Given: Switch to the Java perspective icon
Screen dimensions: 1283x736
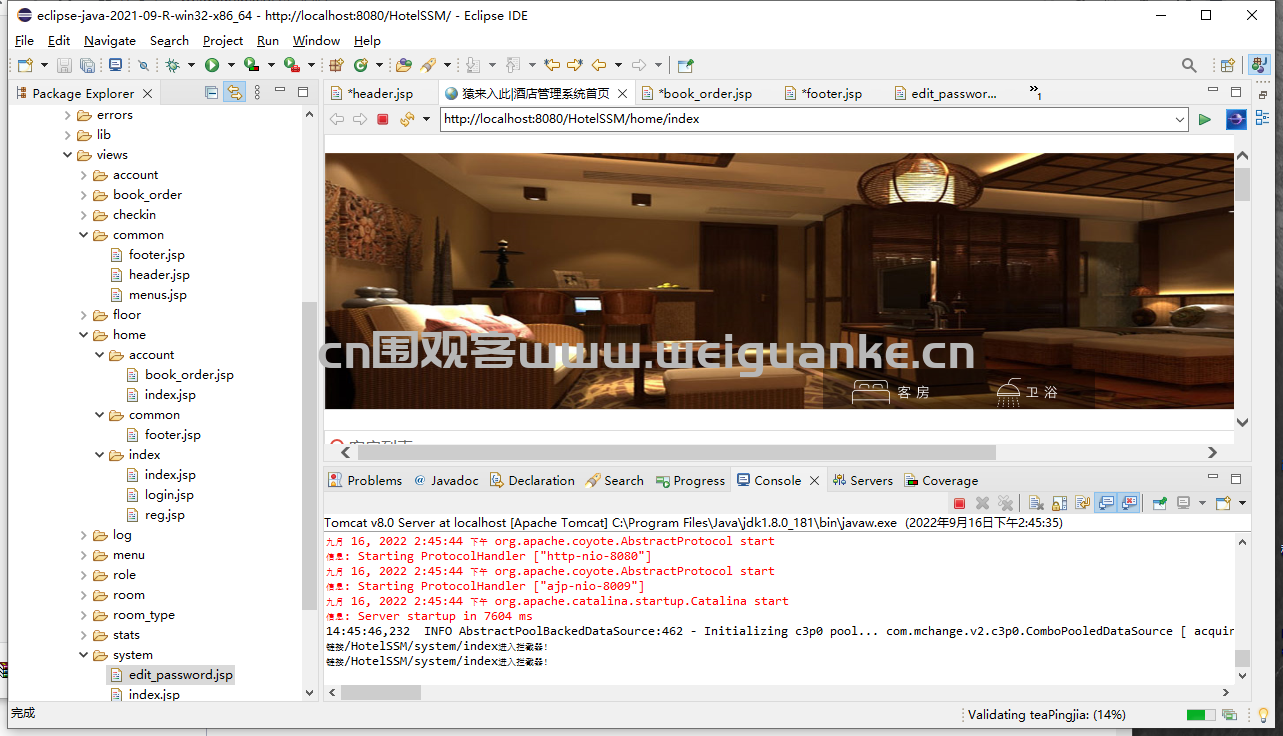Looking at the screenshot, I should 1258,65.
